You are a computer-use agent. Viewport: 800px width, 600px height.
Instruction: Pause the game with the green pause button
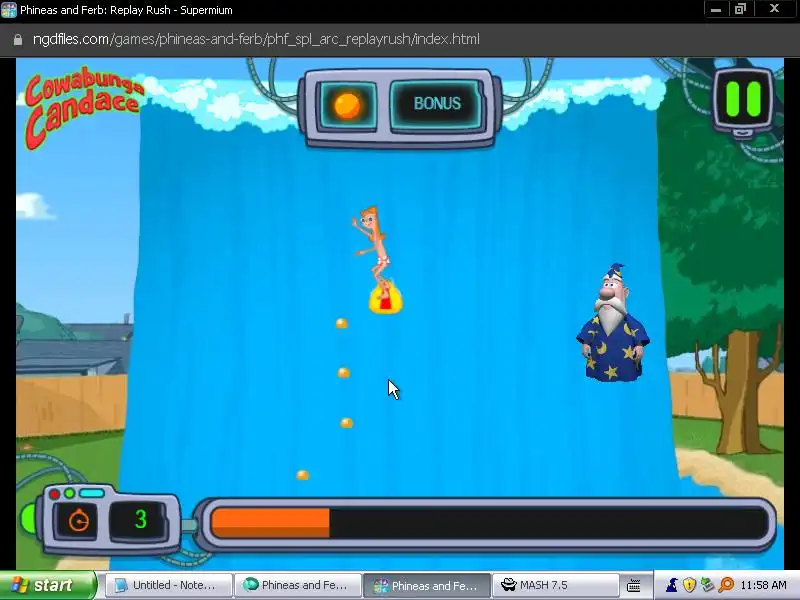click(743, 98)
